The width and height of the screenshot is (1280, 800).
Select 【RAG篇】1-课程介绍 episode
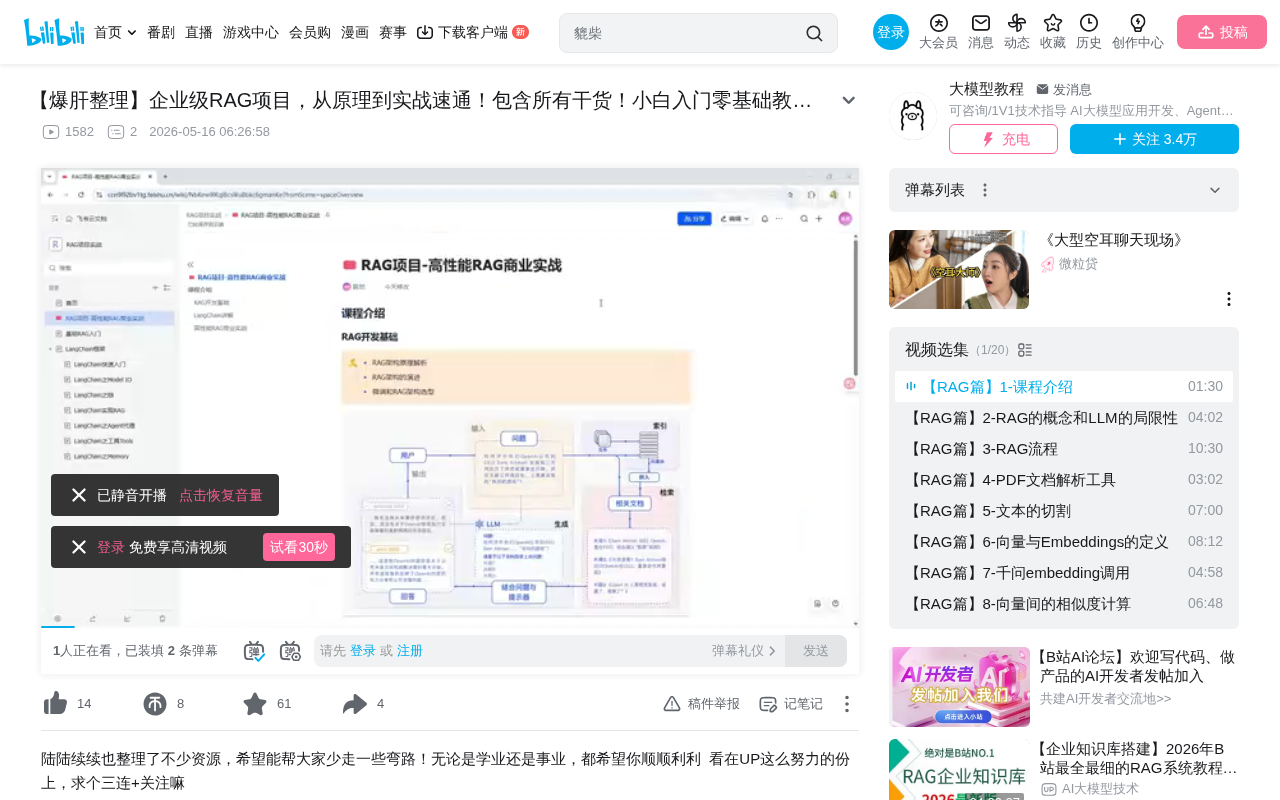click(1064, 387)
